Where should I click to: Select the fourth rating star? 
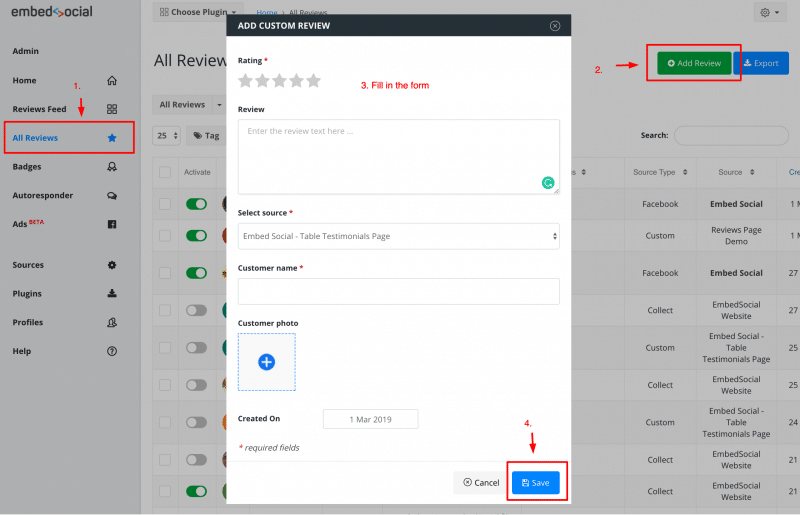coord(296,81)
